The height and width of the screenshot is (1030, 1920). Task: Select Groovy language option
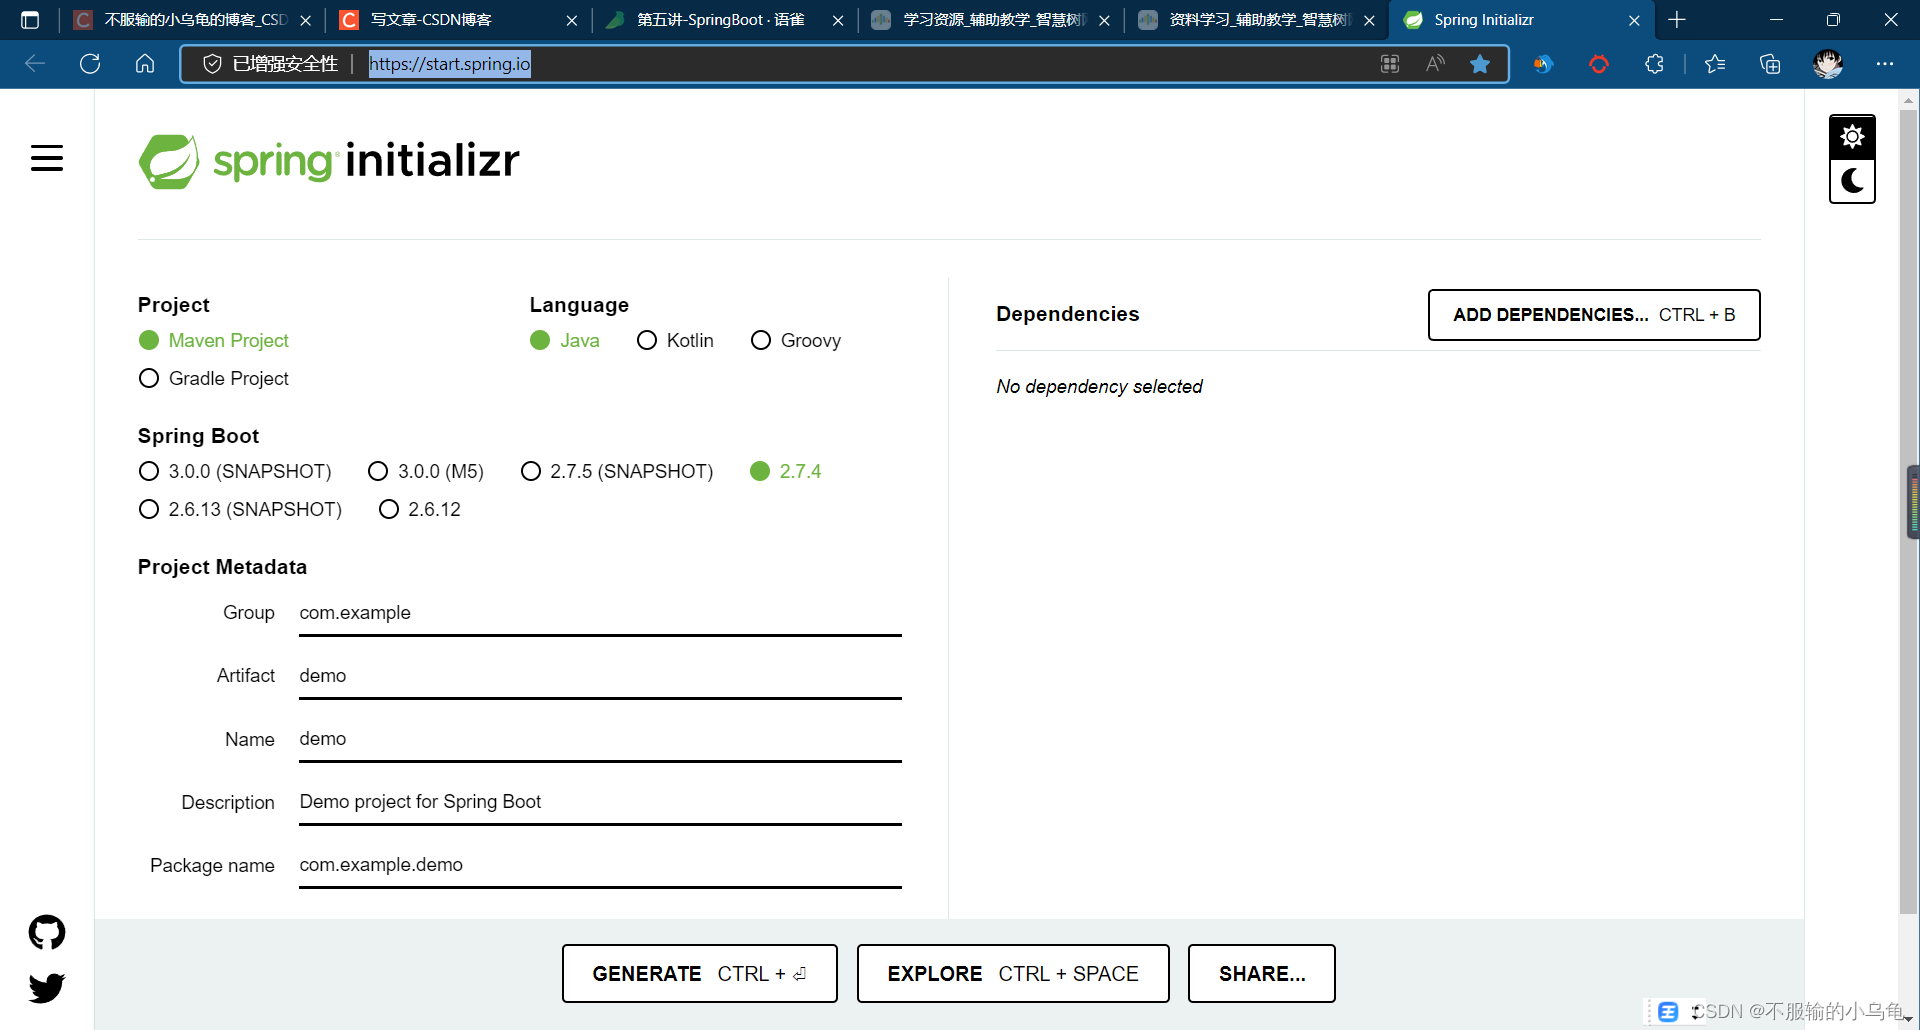[x=796, y=341]
